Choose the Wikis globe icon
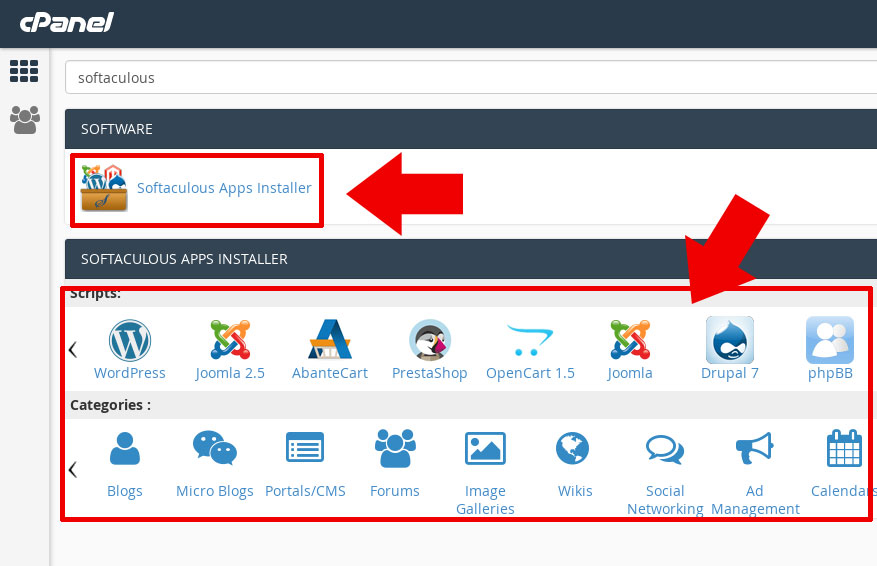Image resolution: width=877 pixels, height=566 pixels. pos(573,448)
